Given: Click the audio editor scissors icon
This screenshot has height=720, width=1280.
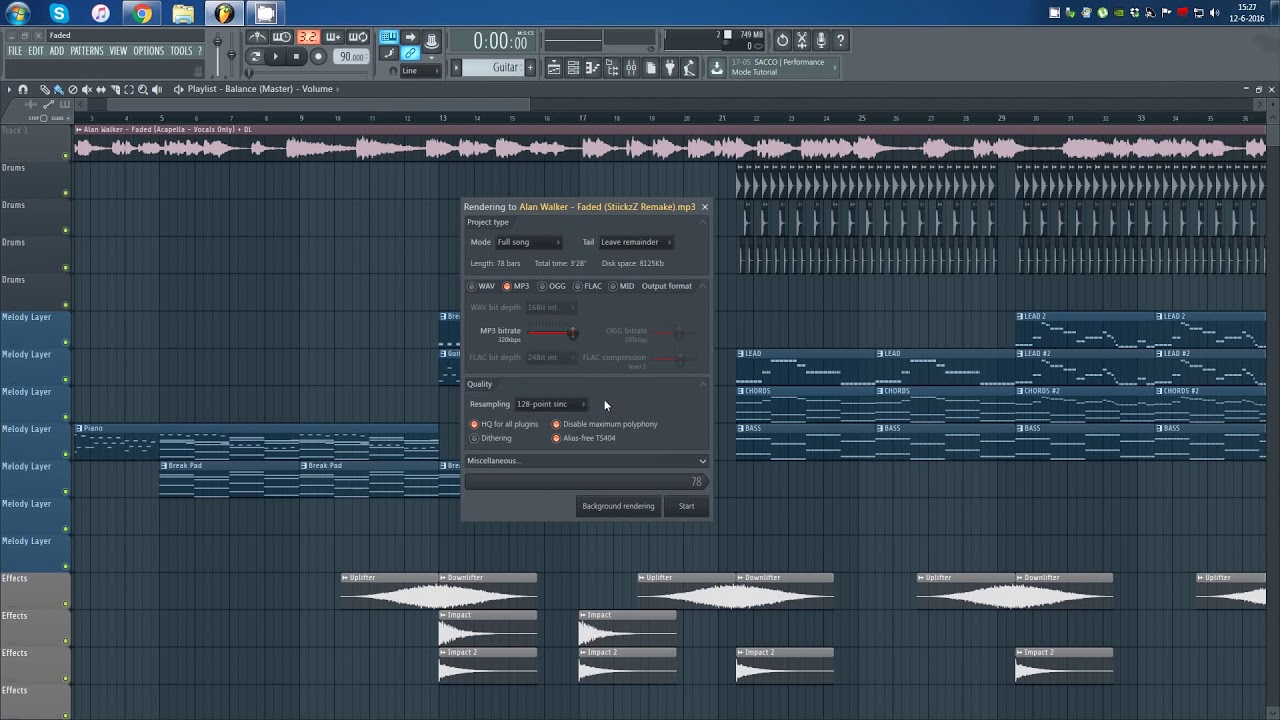Looking at the screenshot, I should click(x=801, y=40).
